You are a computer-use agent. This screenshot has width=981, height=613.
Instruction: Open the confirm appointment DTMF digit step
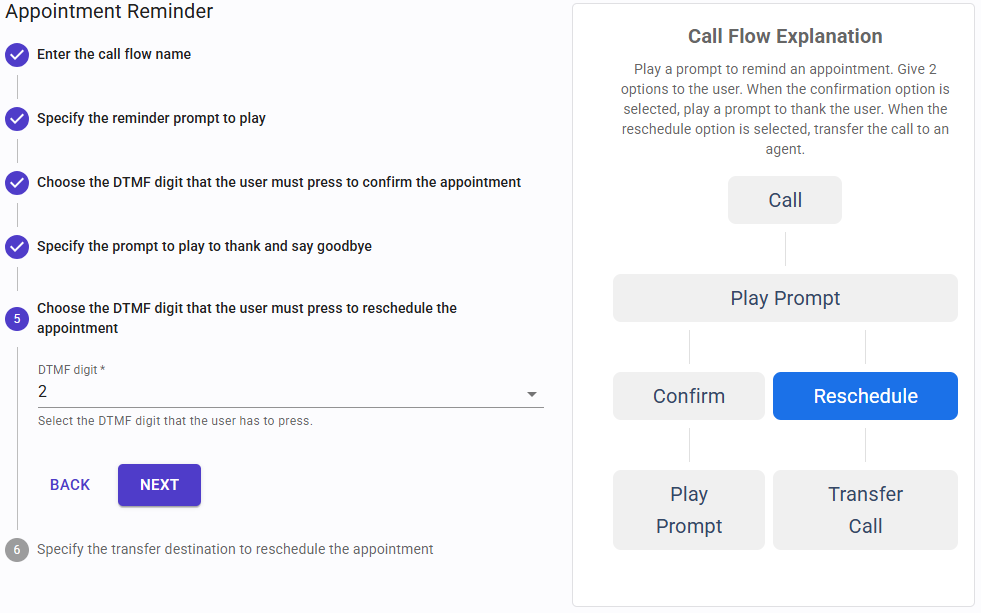pyautogui.click(x=279, y=182)
